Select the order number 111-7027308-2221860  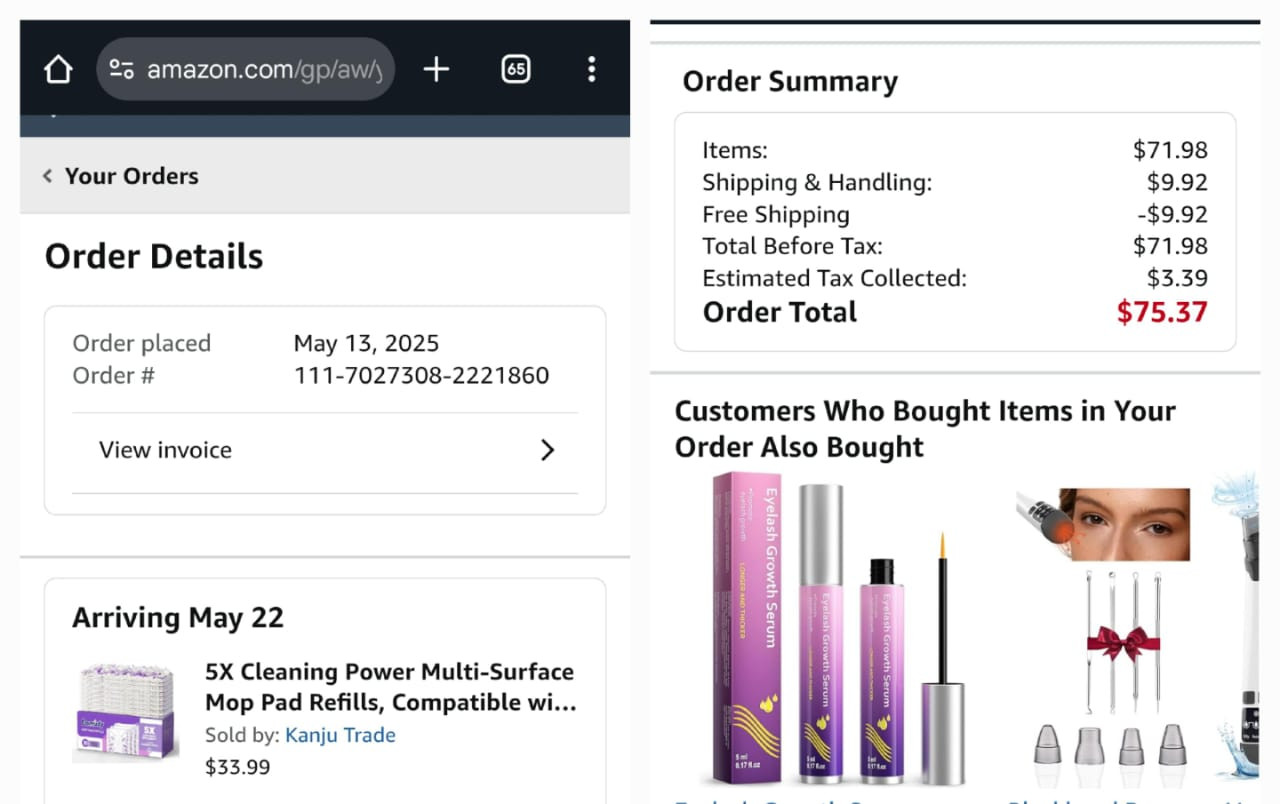[421, 376]
